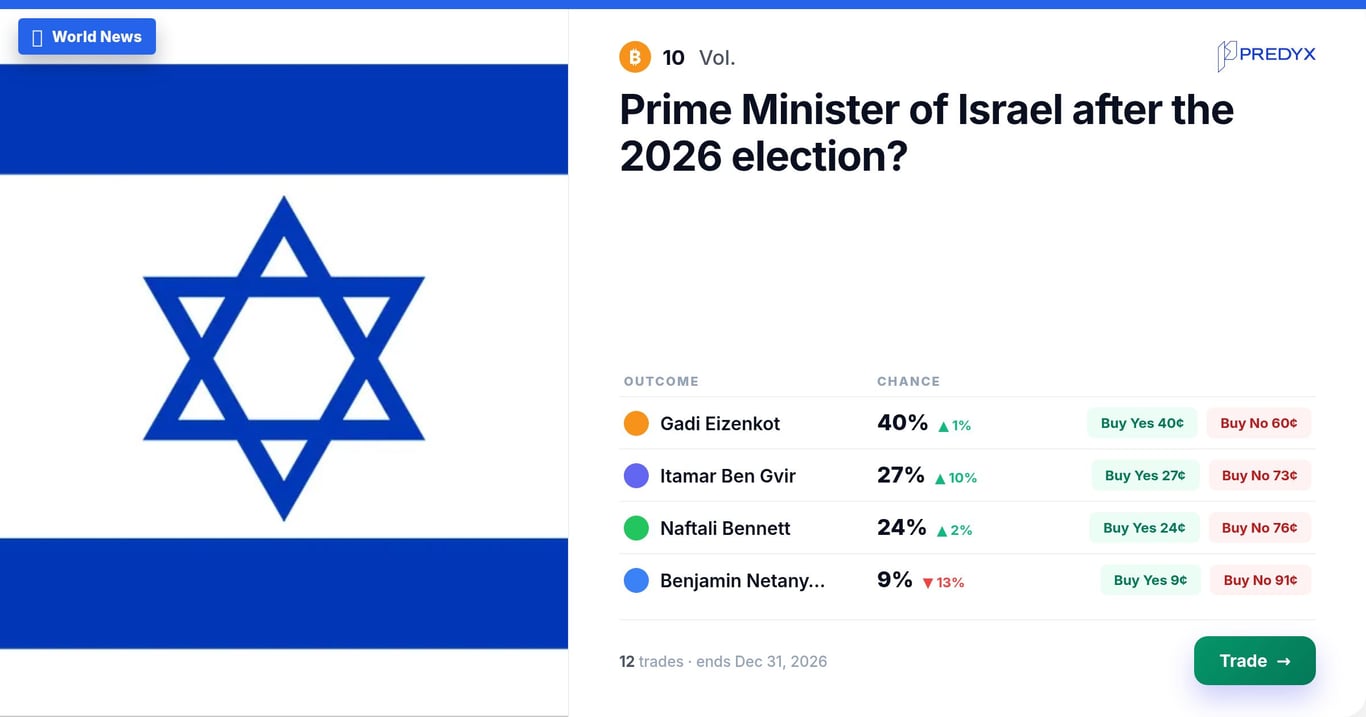The height and width of the screenshot is (717, 1366).
Task: Select Buy No 73¢ for Ben Gvir
Action: pos(1260,476)
